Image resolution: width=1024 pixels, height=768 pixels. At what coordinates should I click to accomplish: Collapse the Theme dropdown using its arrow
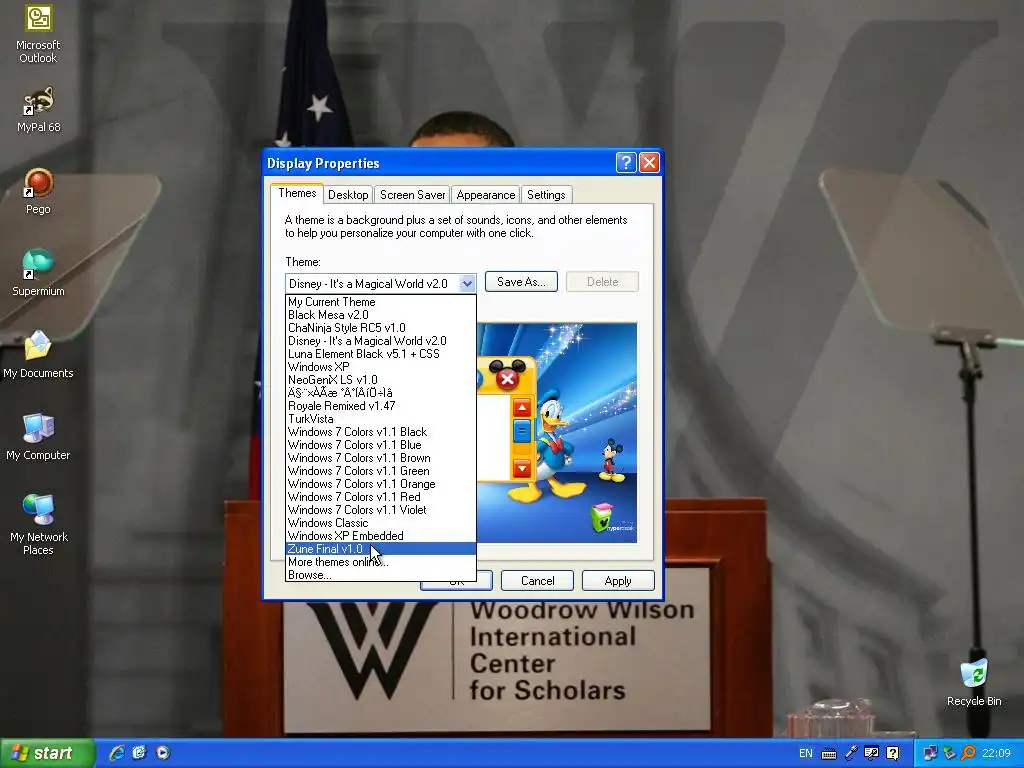click(x=466, y=283)
